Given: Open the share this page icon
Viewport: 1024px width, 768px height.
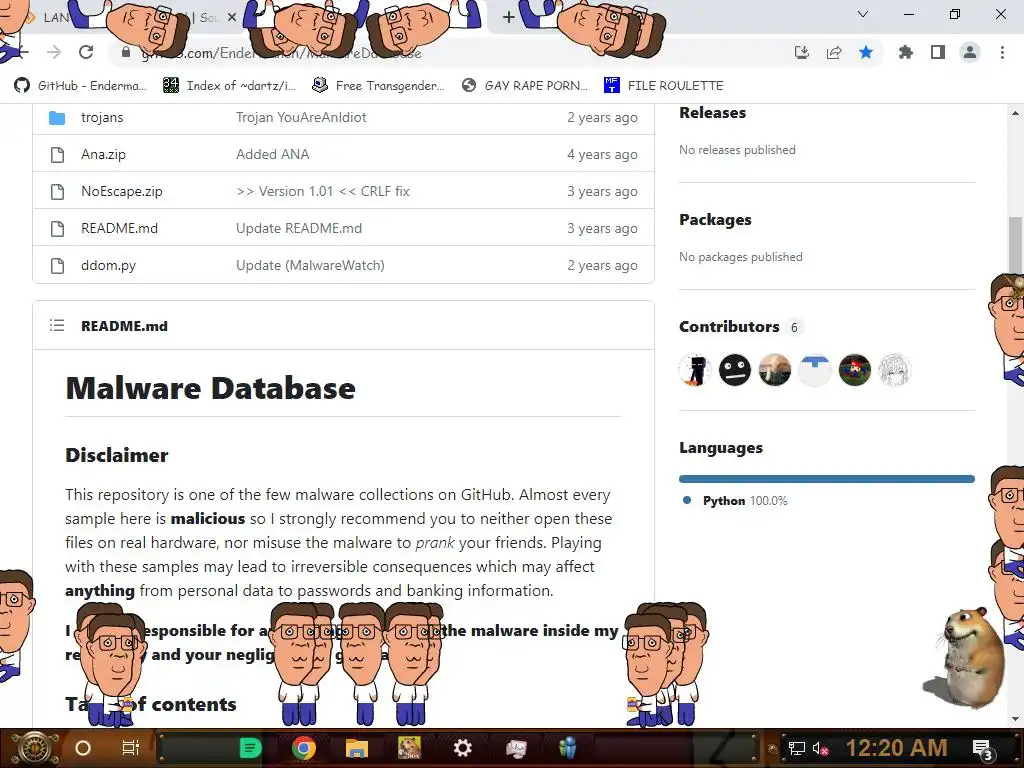Looking at the screenshot, I should click(x=834, y=52).
